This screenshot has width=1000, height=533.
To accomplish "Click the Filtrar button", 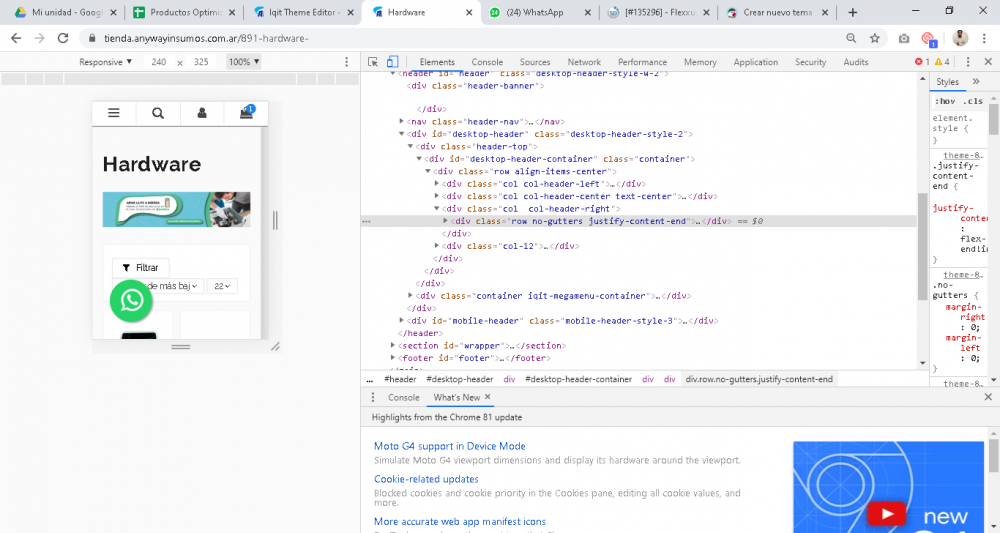I will (141, 268).
